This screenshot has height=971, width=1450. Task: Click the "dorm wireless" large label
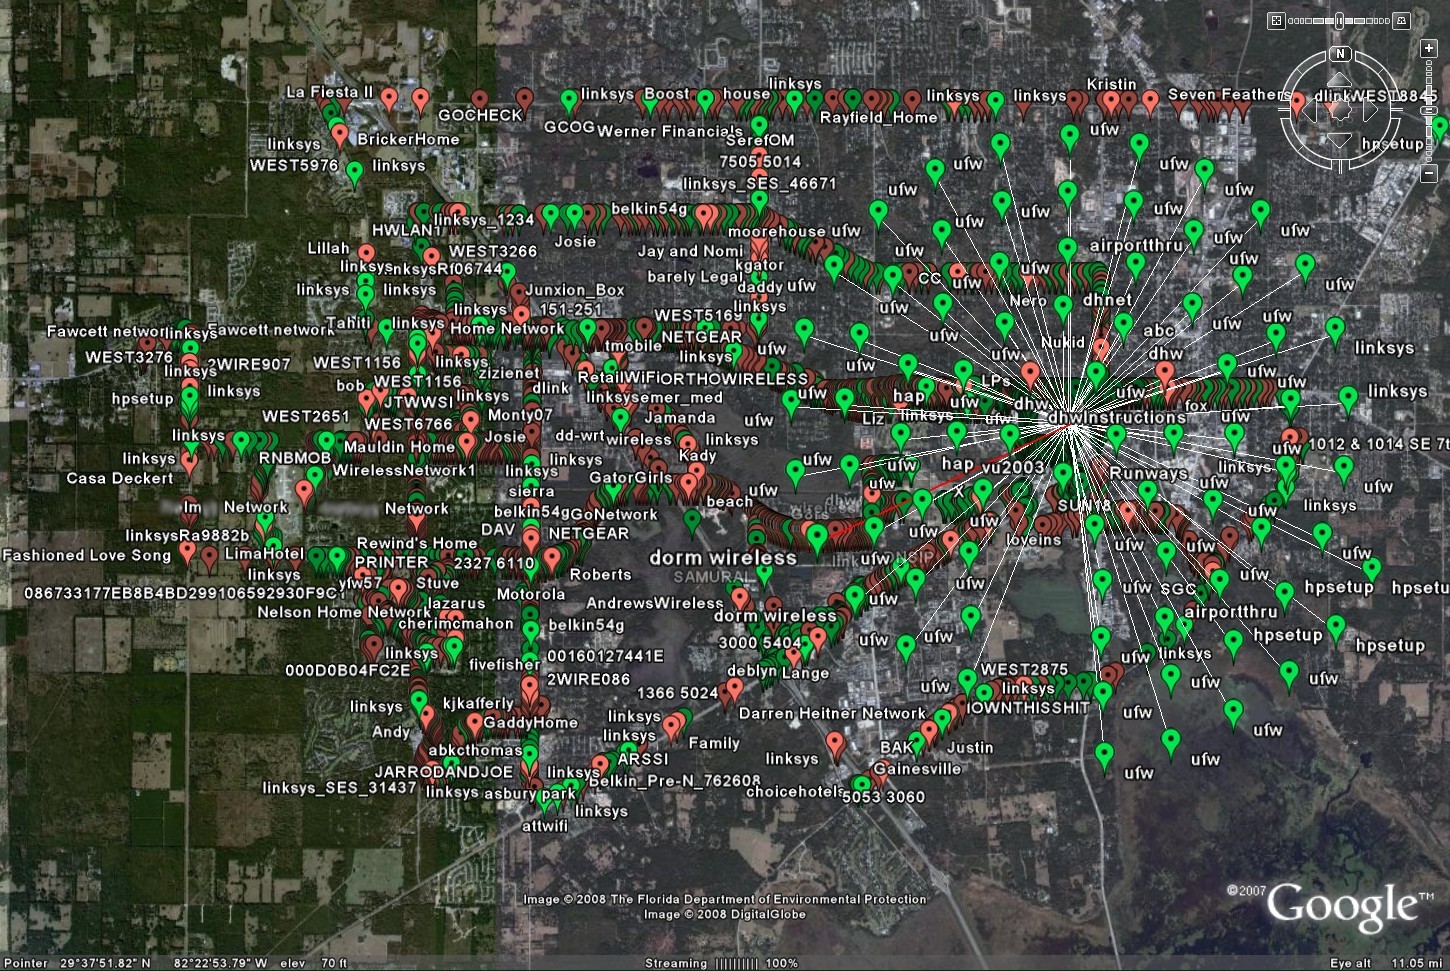(722, 558)
